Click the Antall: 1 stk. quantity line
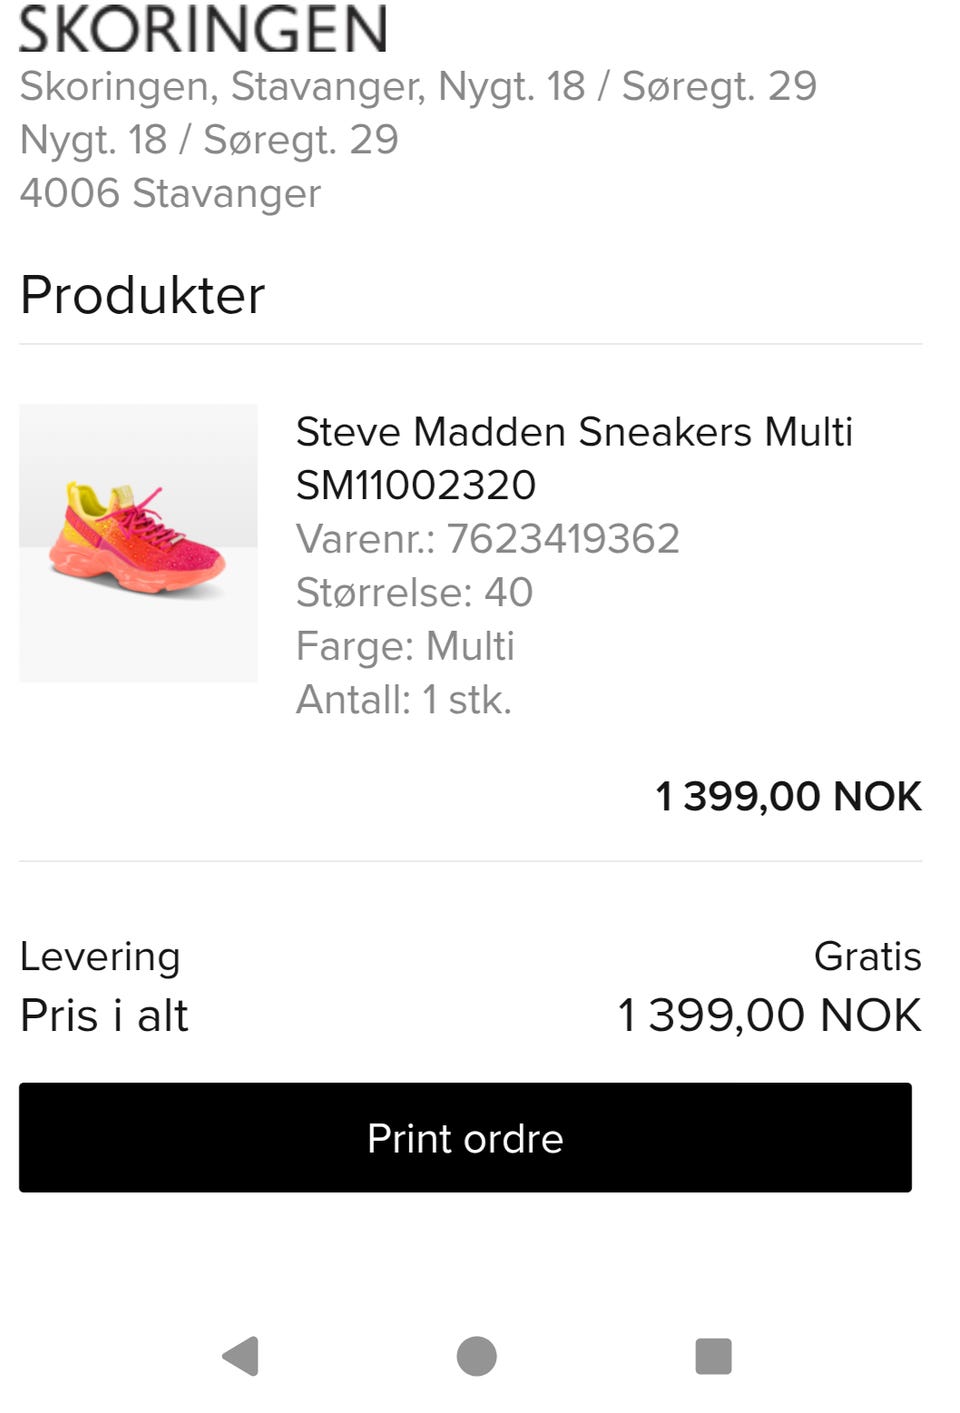The image size is (960, 1413). (404, 700)
